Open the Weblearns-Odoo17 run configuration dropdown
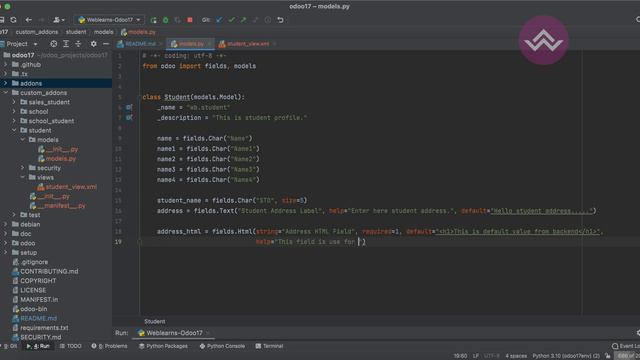640x360 pixels. [x=109, y=20]
